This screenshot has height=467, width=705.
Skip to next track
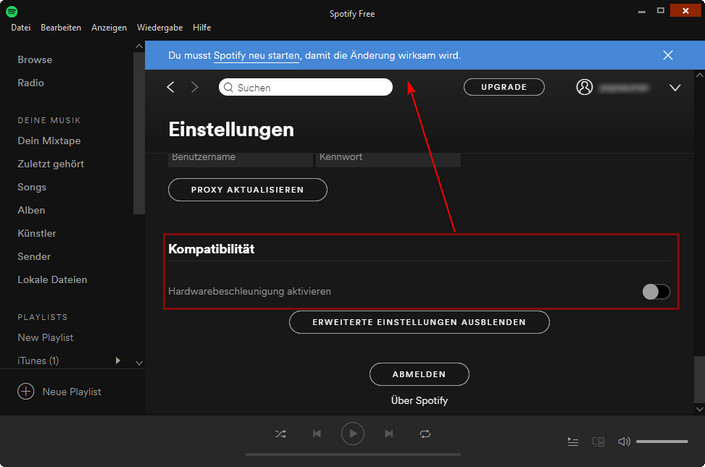[x=389, y=434]
